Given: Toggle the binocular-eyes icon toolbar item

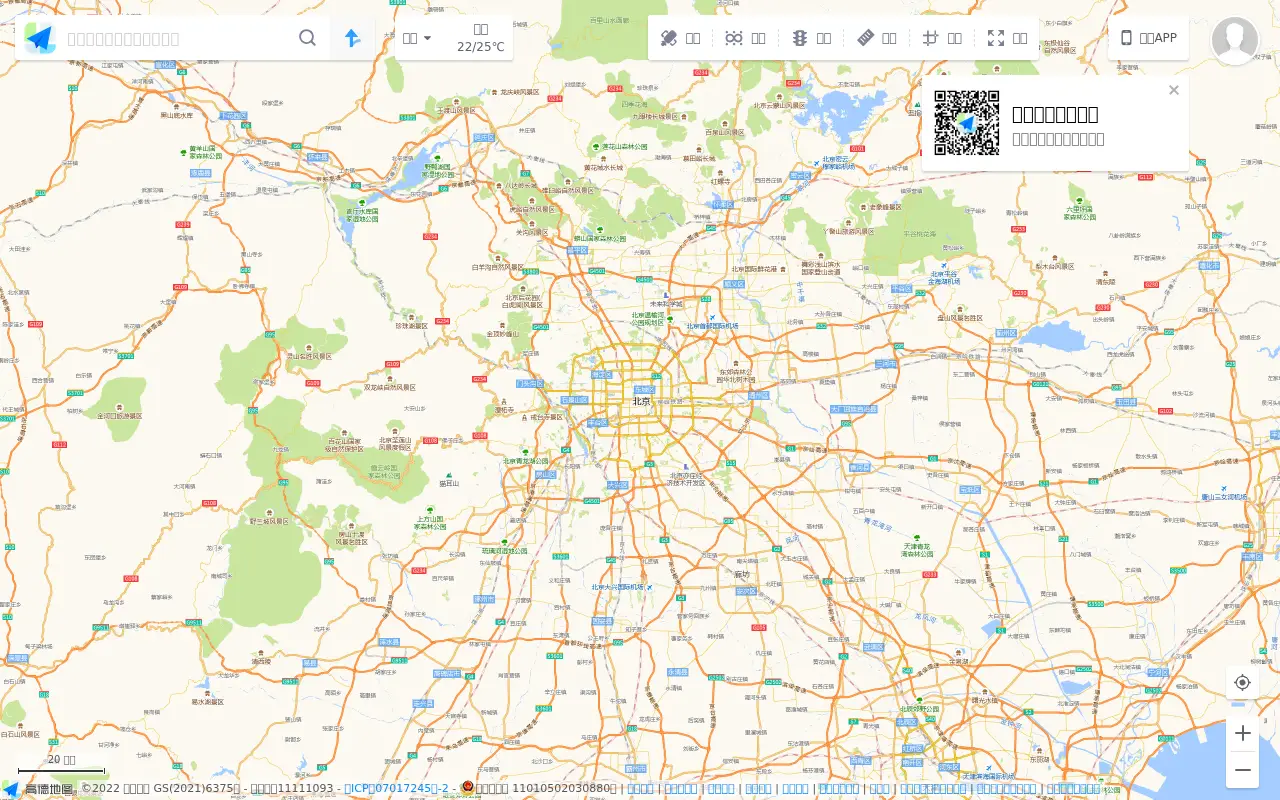Looking at the screenshot, I should tap(745, 38).
